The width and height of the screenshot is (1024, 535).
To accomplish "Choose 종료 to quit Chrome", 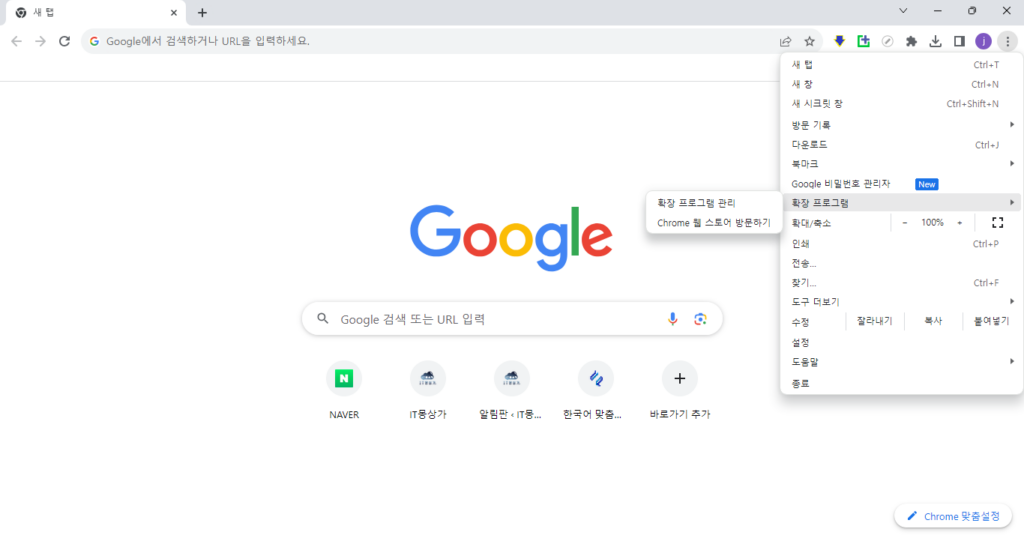I will [902, 383].
